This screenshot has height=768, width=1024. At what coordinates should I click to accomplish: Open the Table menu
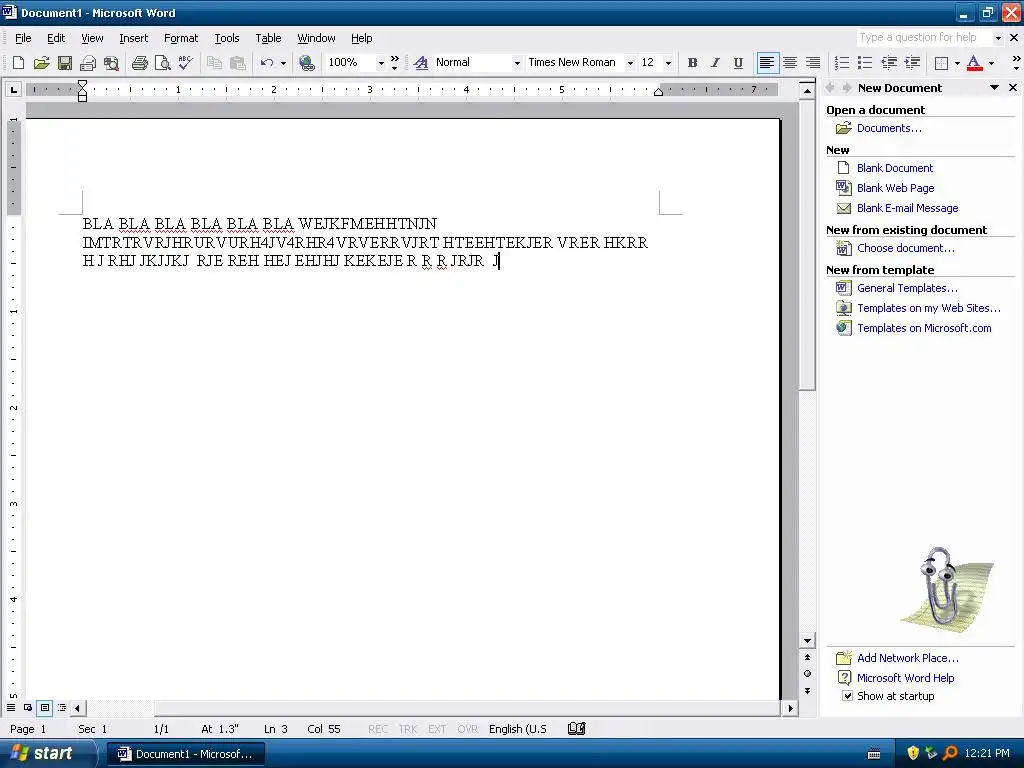pyautogui.click(x=268, y=38)
